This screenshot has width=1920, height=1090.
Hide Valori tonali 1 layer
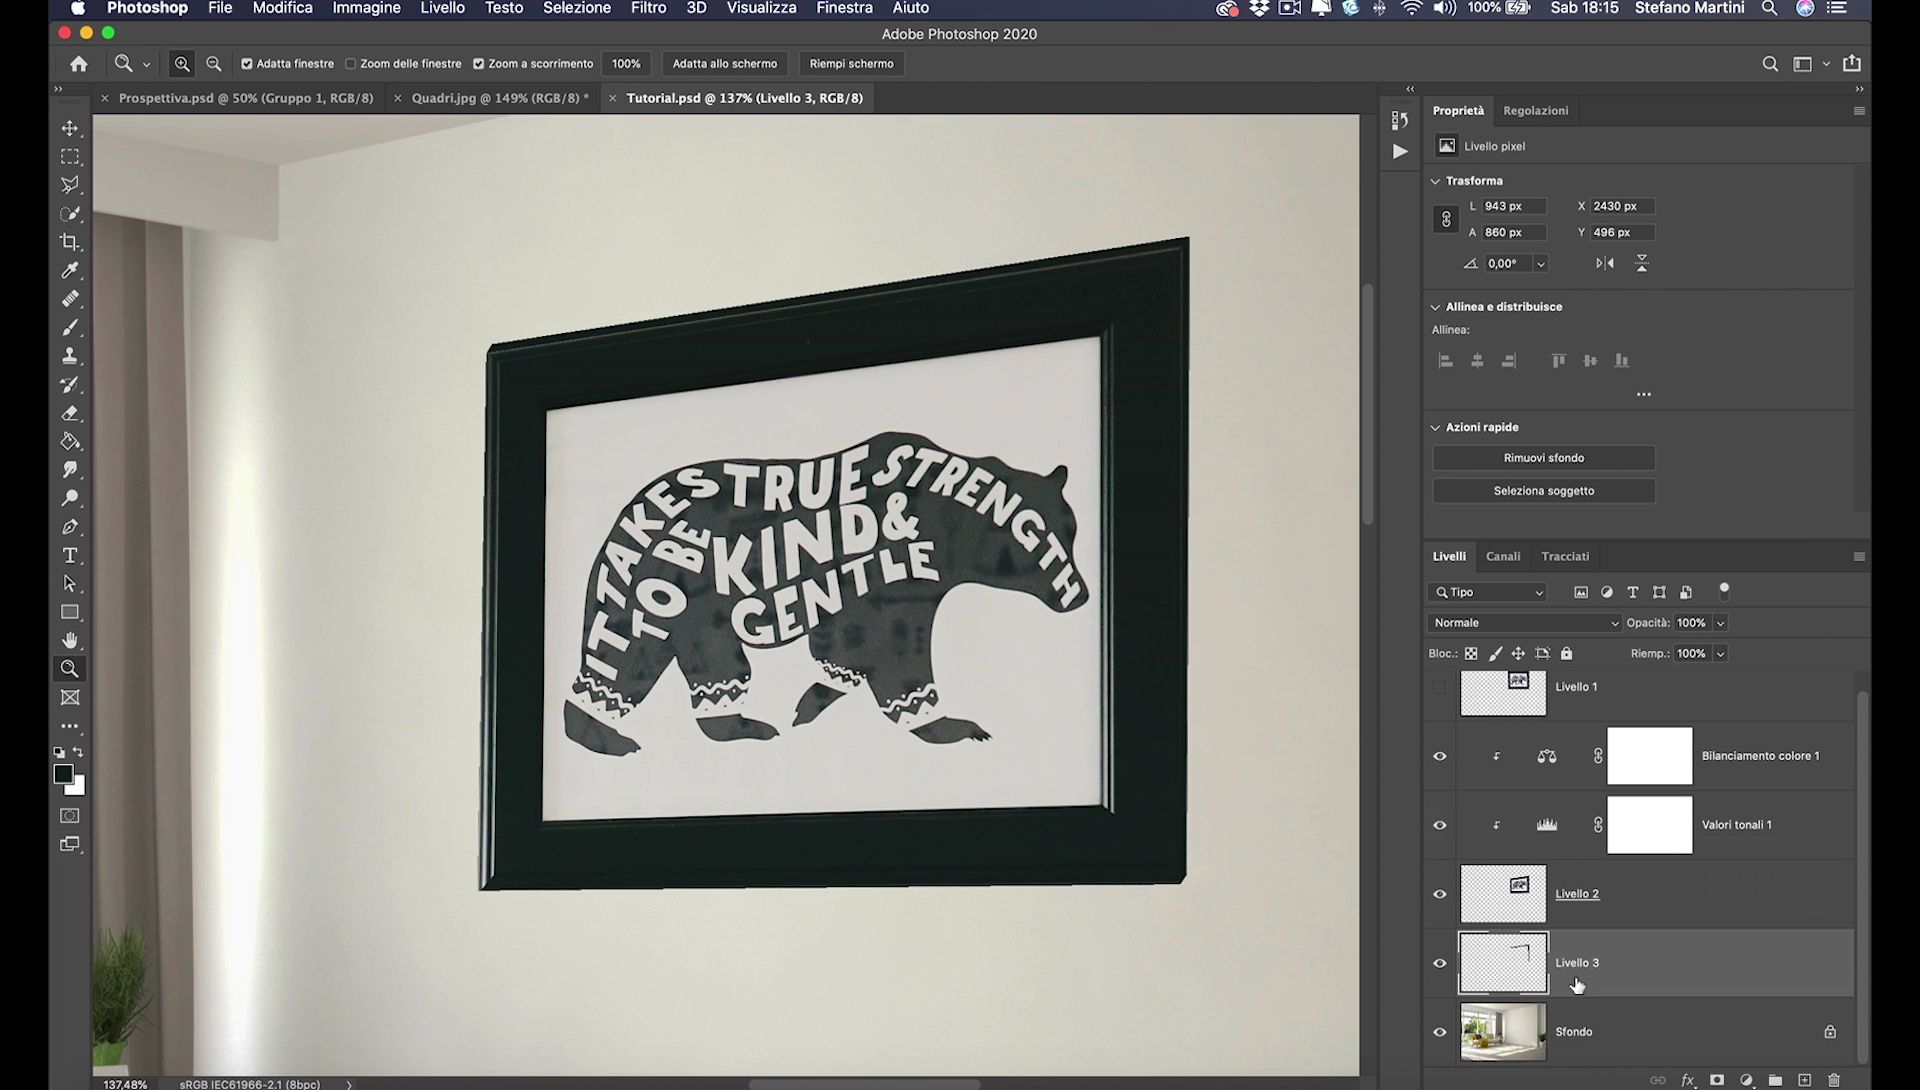[x=1440, y=825]
